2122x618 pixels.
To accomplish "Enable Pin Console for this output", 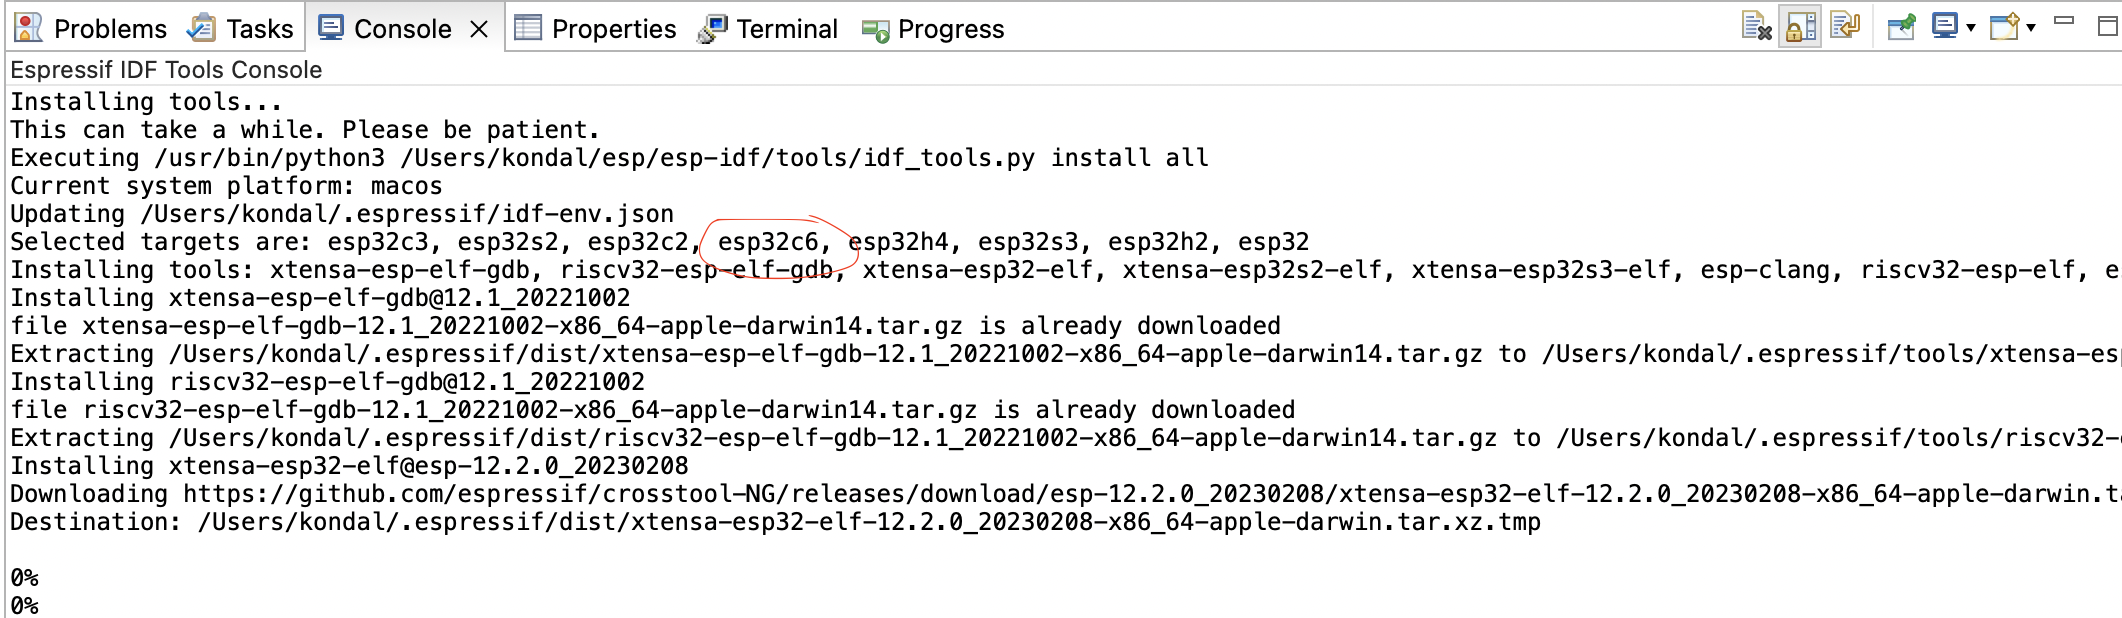I will pyautogui.click(x=1900, y=27).
